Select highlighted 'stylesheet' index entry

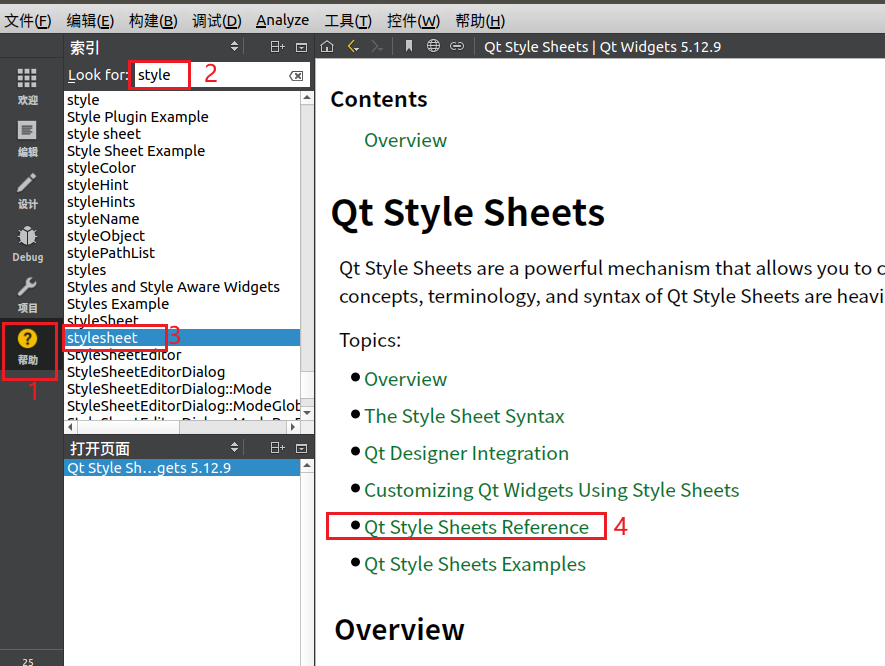point(182,338)
